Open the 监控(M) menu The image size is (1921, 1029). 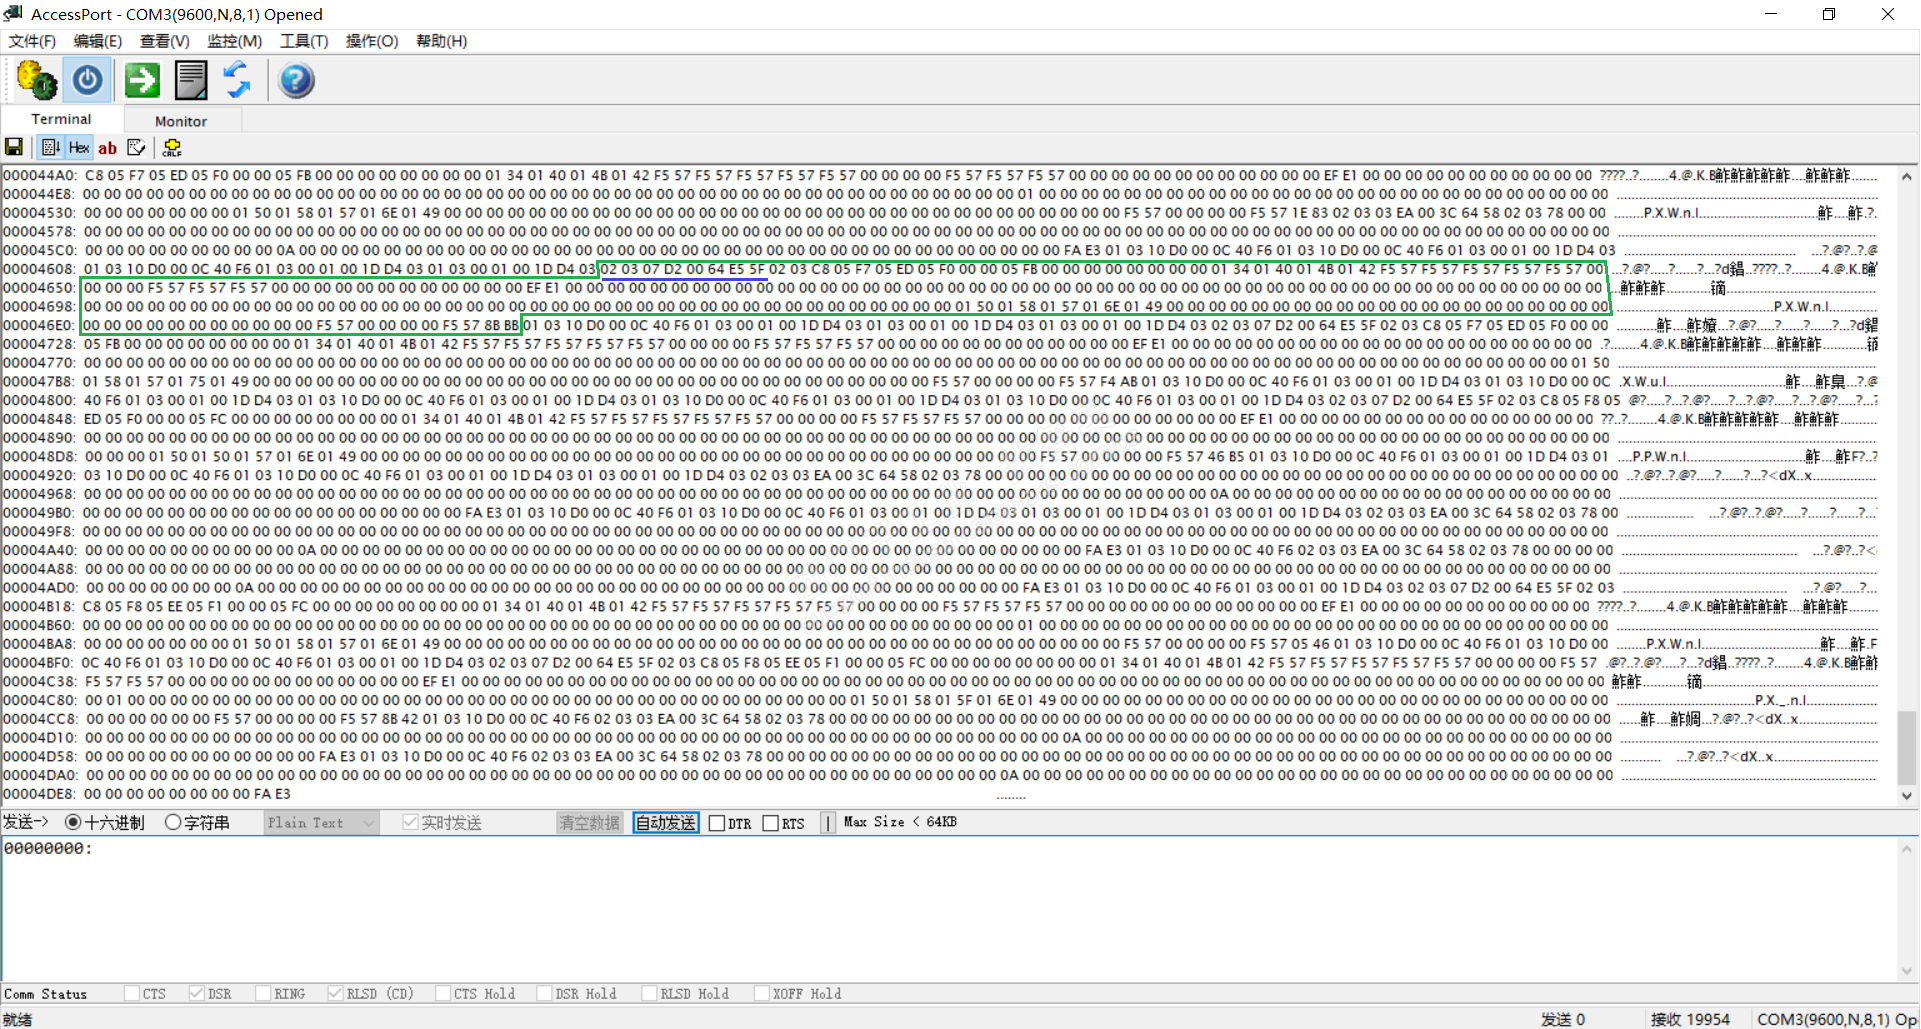click(x=234, y=41)
